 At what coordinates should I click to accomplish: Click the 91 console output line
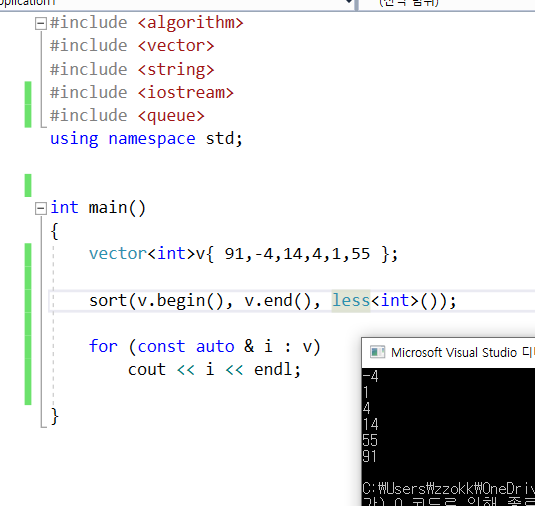[370, 456]
